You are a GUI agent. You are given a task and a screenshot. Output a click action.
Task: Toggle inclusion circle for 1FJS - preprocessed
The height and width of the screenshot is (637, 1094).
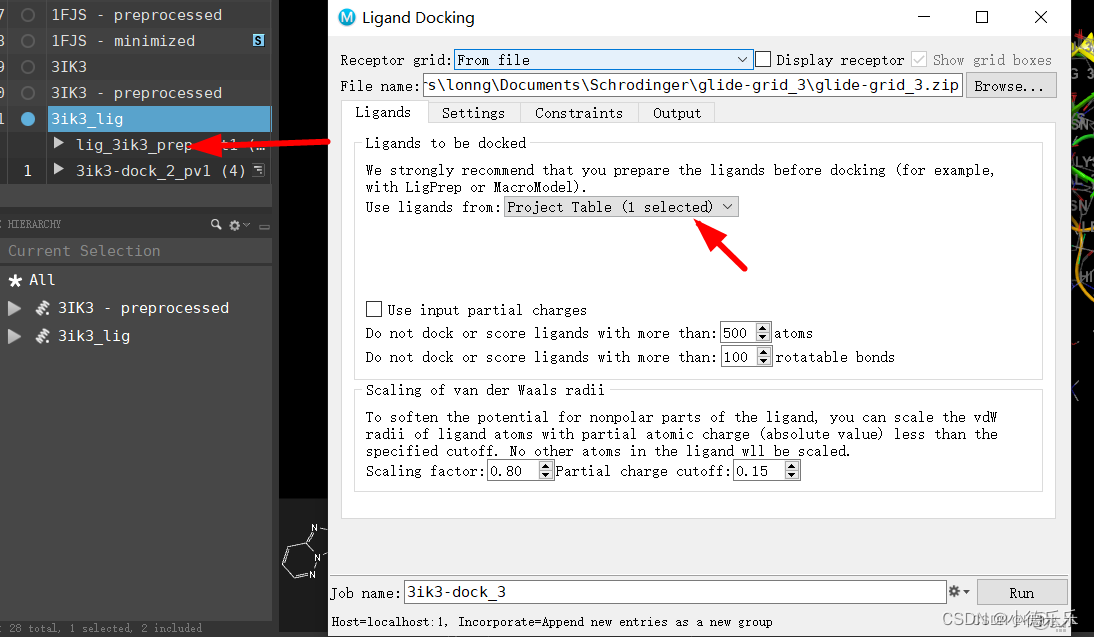point(28,15)
